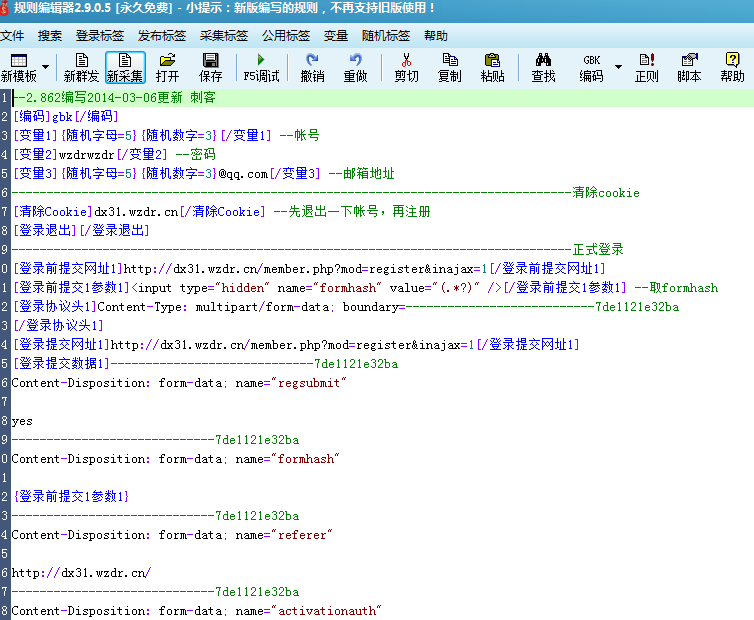Cut selection with 剪切 scissors icon
Viewport: 754px width, 620px height.
click(406, 68)
